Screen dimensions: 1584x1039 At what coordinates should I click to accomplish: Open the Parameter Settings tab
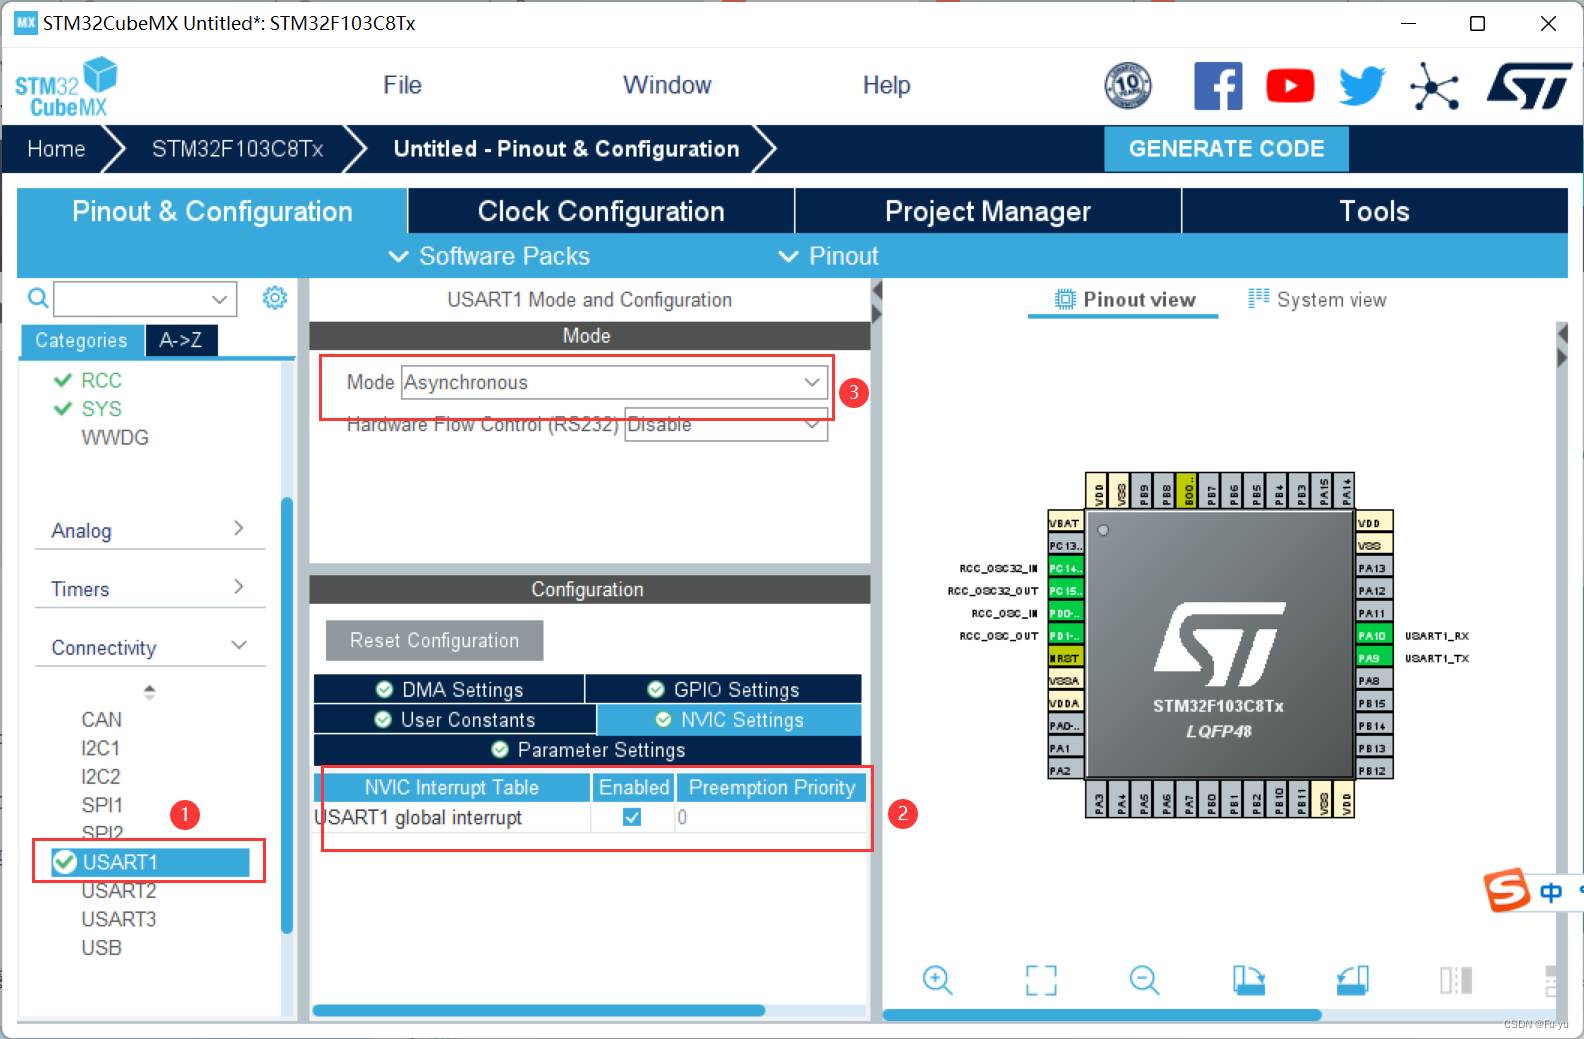[x=588, y=749]
